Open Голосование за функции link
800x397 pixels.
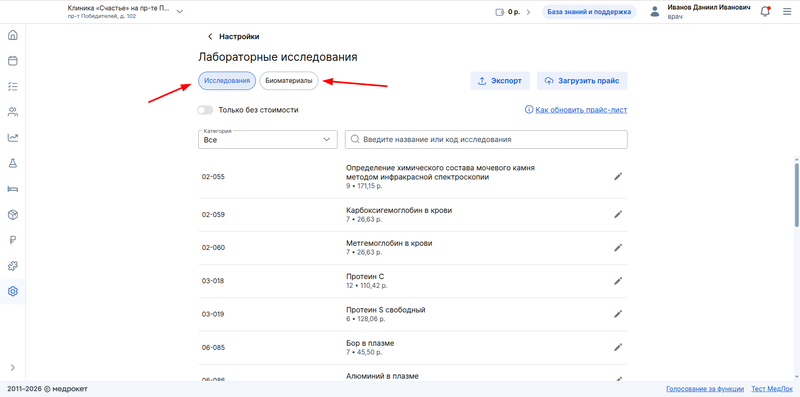(705, 389)
